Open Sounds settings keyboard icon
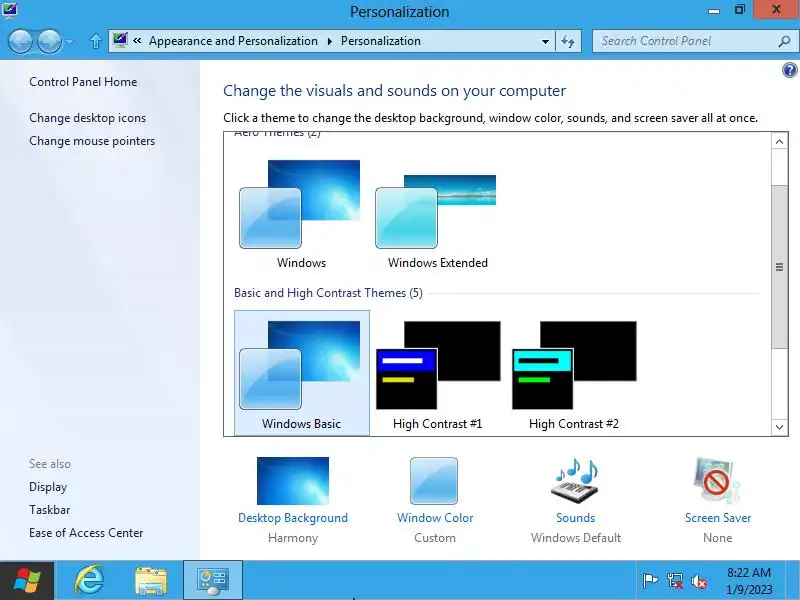The width and height of the screenshot is (800, 600). (x=575, y=481)
